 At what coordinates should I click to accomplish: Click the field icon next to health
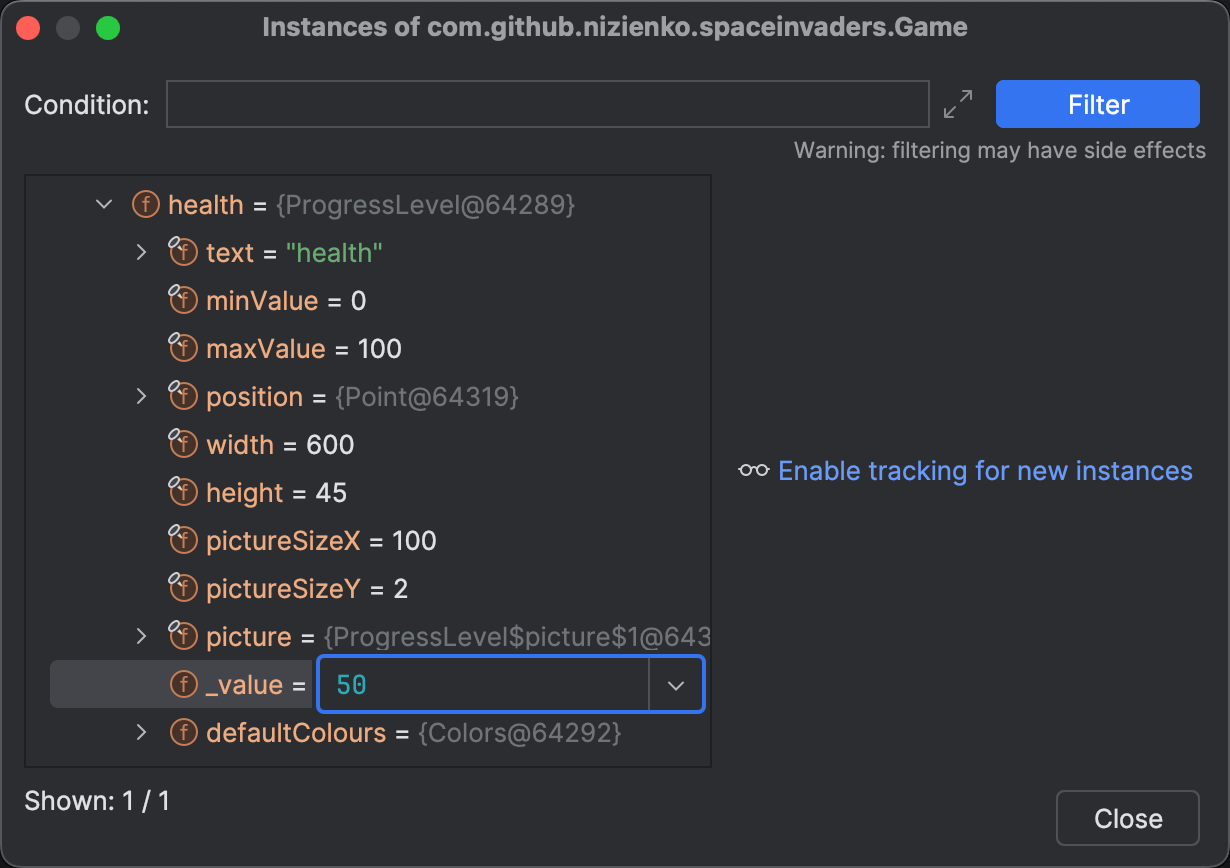click(x=146, y=205)
